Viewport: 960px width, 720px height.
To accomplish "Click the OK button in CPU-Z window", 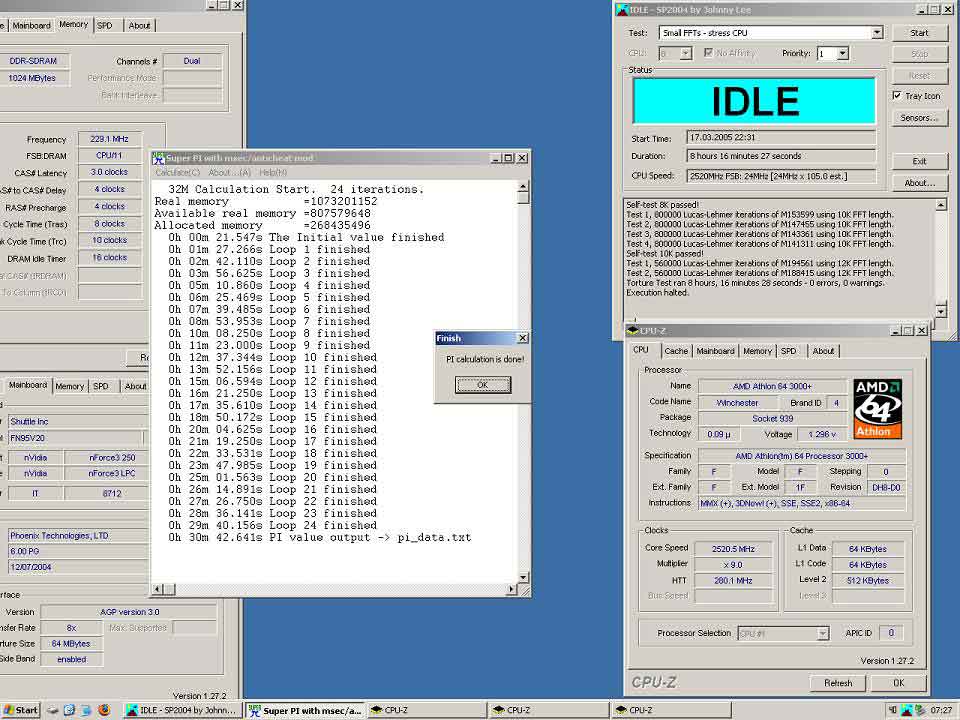I will pos(898,683).
